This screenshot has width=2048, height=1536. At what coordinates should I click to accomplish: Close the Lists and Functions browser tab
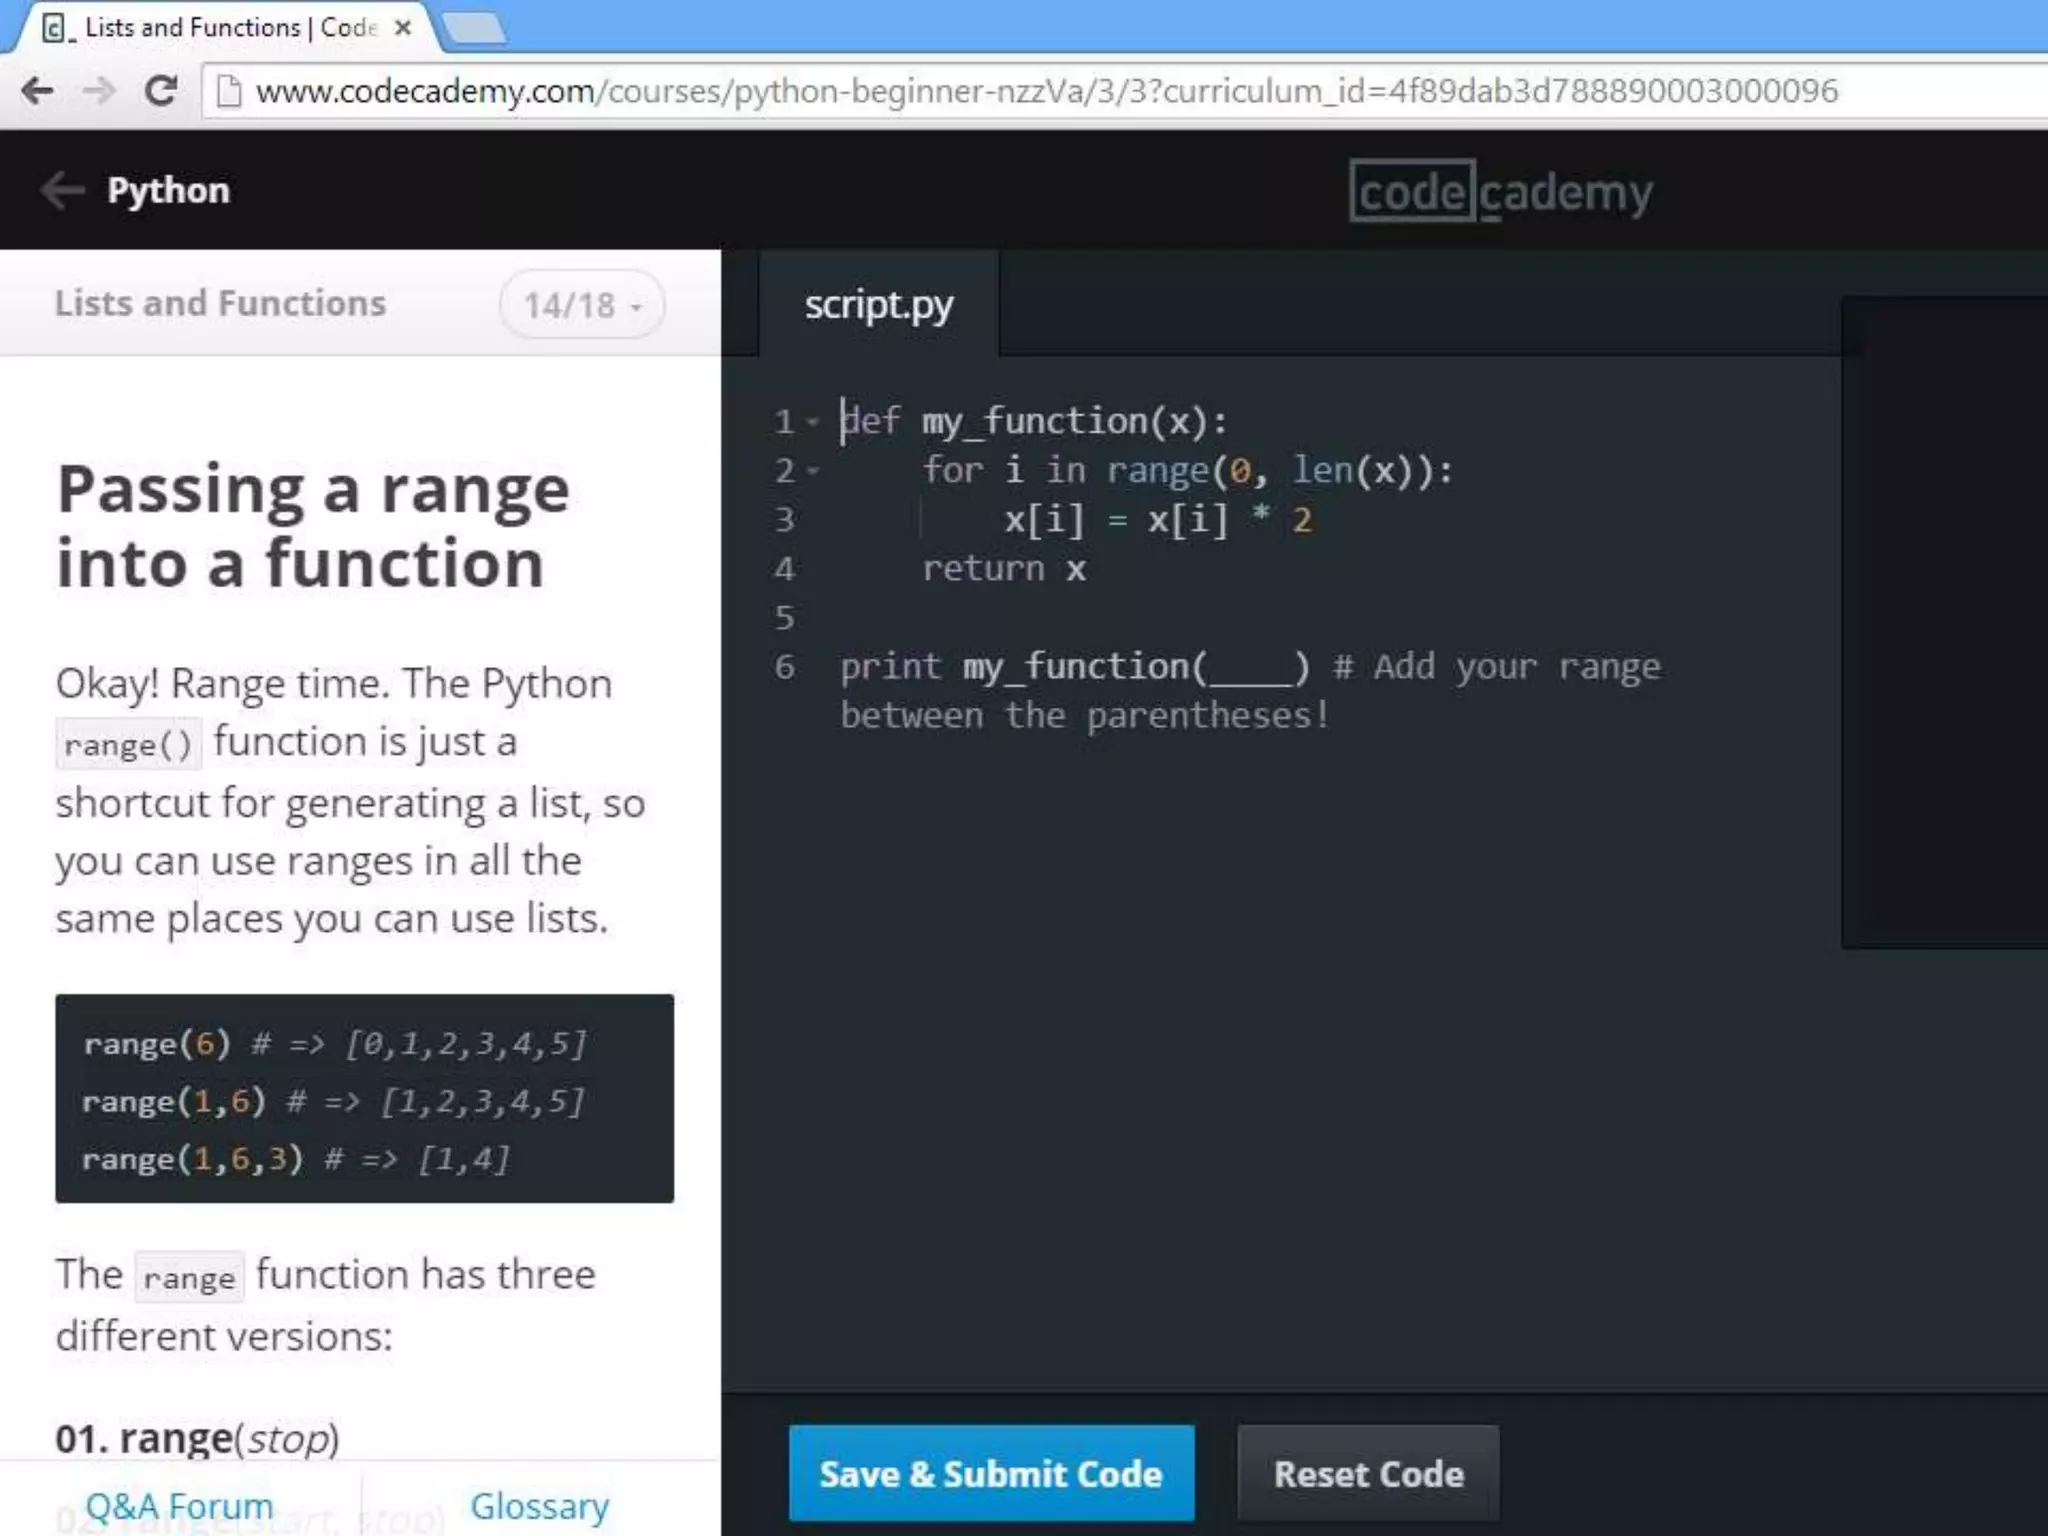[x=403, y=28]
